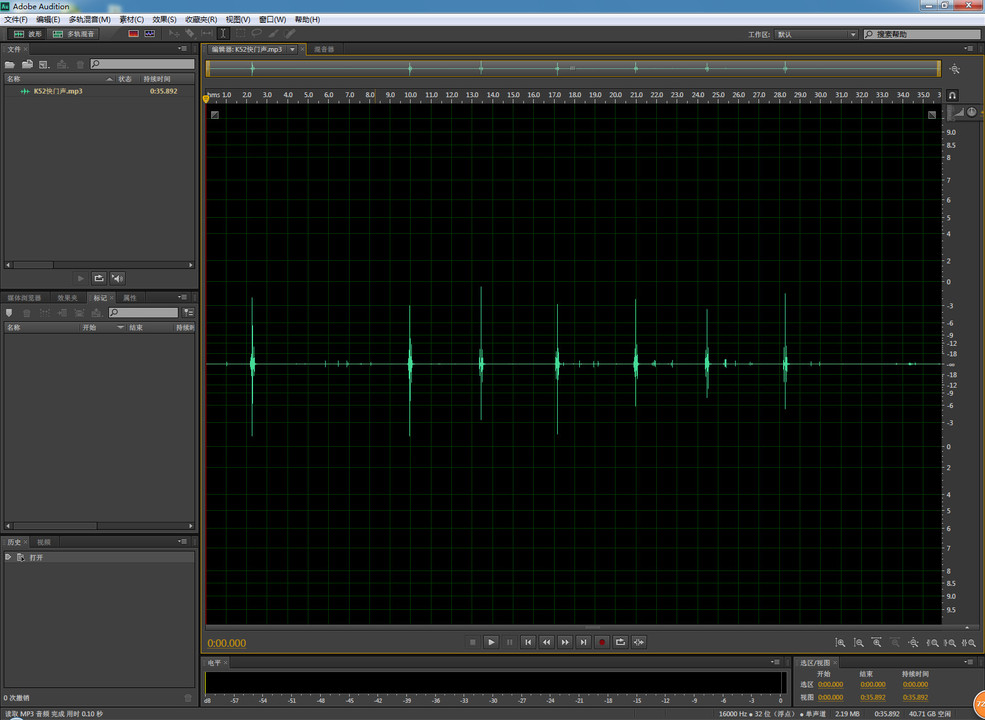This screenshot has width=985, height=720.
Task: Stop playback in the transport
Action: coord(472,641)
